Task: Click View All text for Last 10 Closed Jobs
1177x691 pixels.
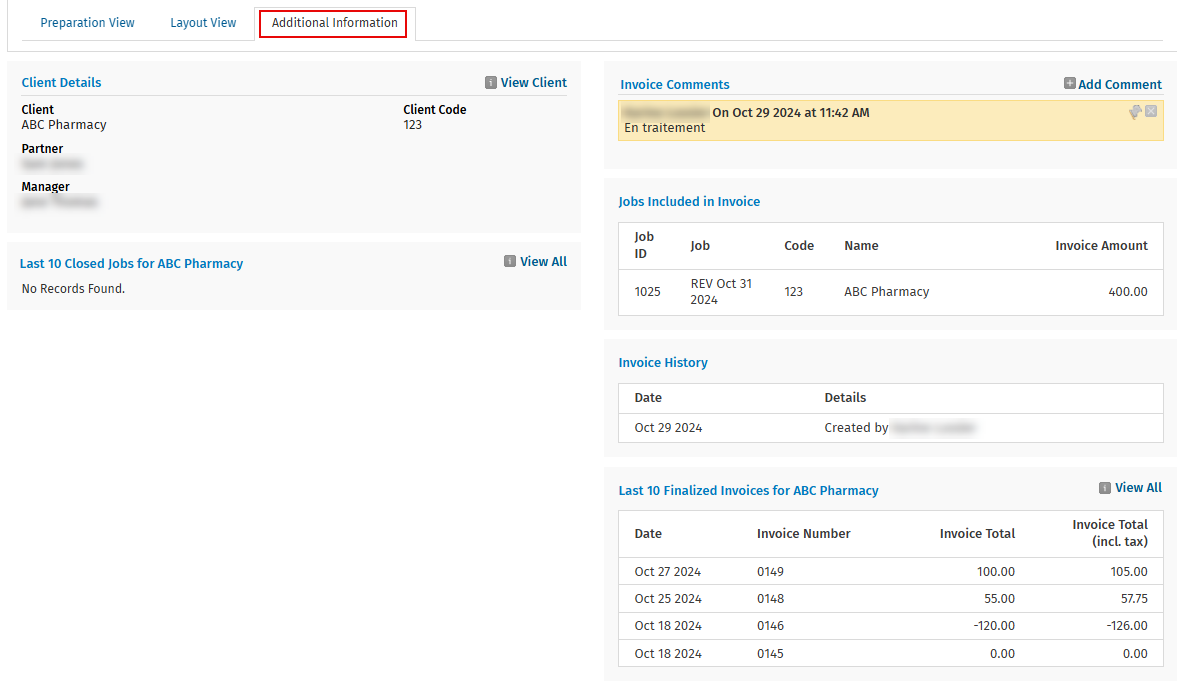Action: (543, 261)
